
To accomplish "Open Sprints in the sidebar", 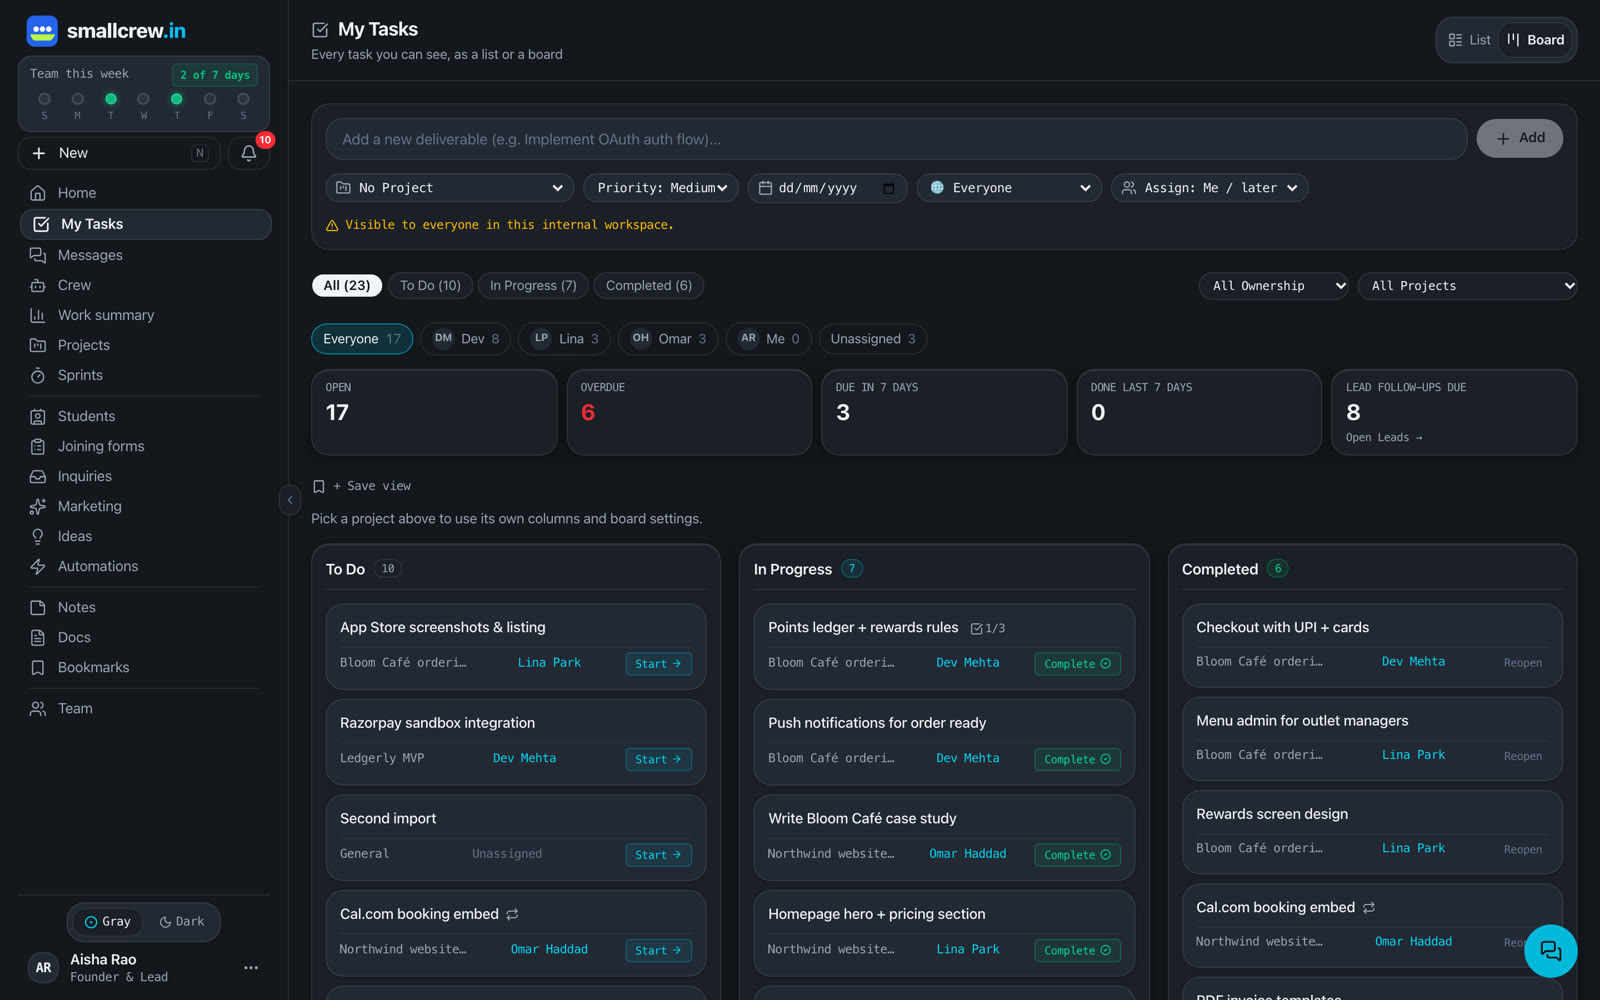I will 145,375.
